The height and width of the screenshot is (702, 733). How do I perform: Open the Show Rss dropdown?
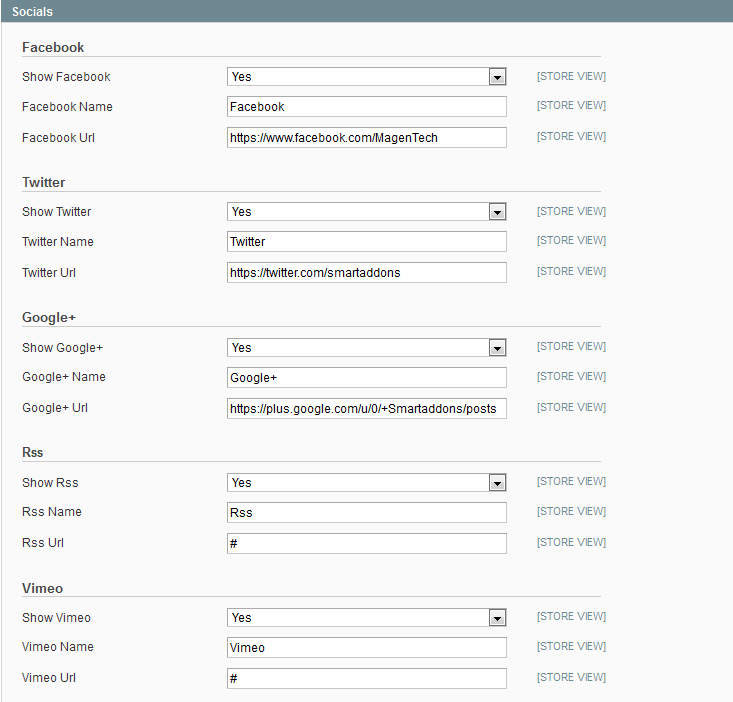(x=366, y=483)
